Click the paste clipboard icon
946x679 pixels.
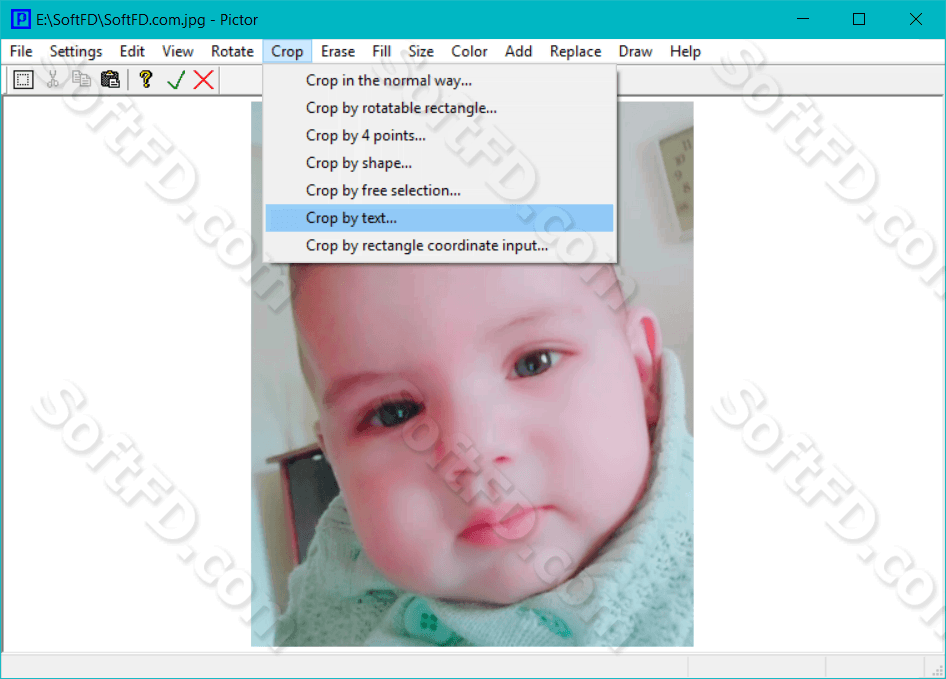(x=110, y=80)
